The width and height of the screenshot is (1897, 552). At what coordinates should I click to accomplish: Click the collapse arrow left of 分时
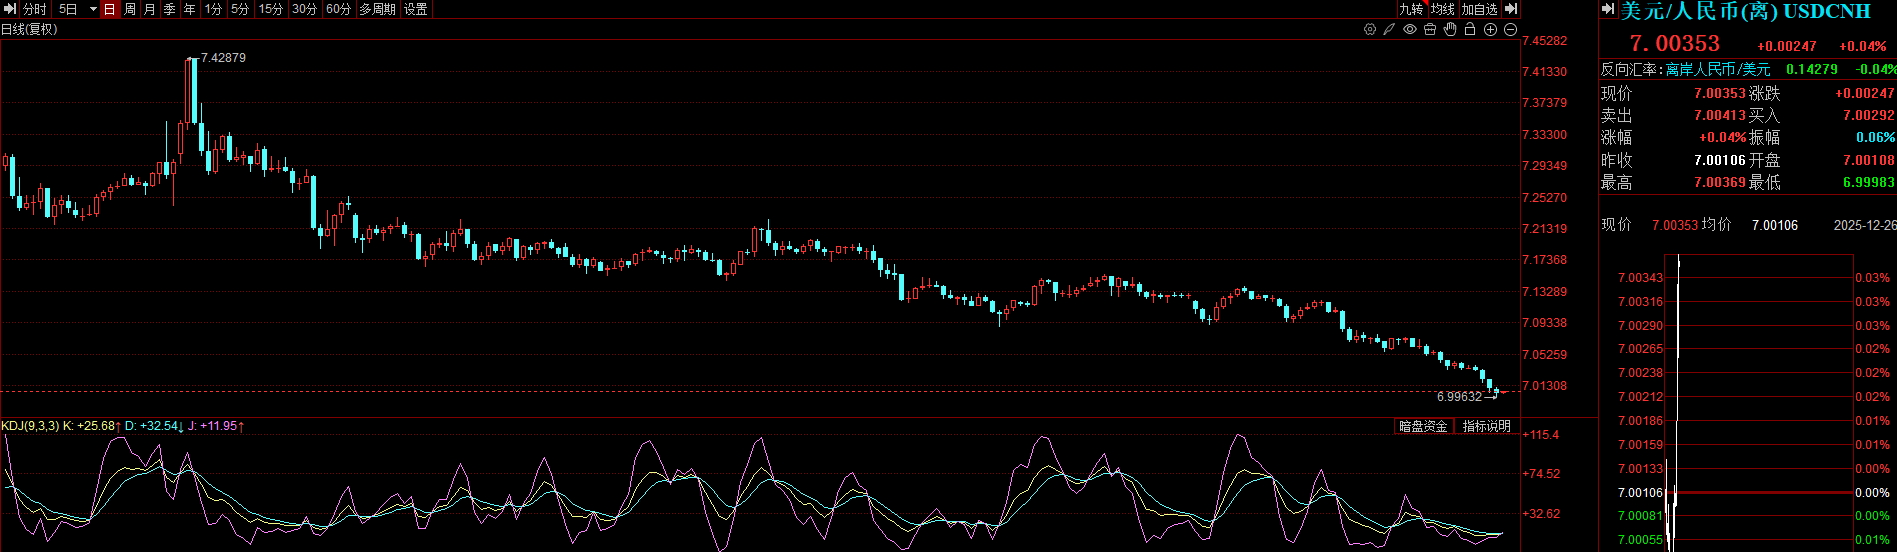coord(9,9)
